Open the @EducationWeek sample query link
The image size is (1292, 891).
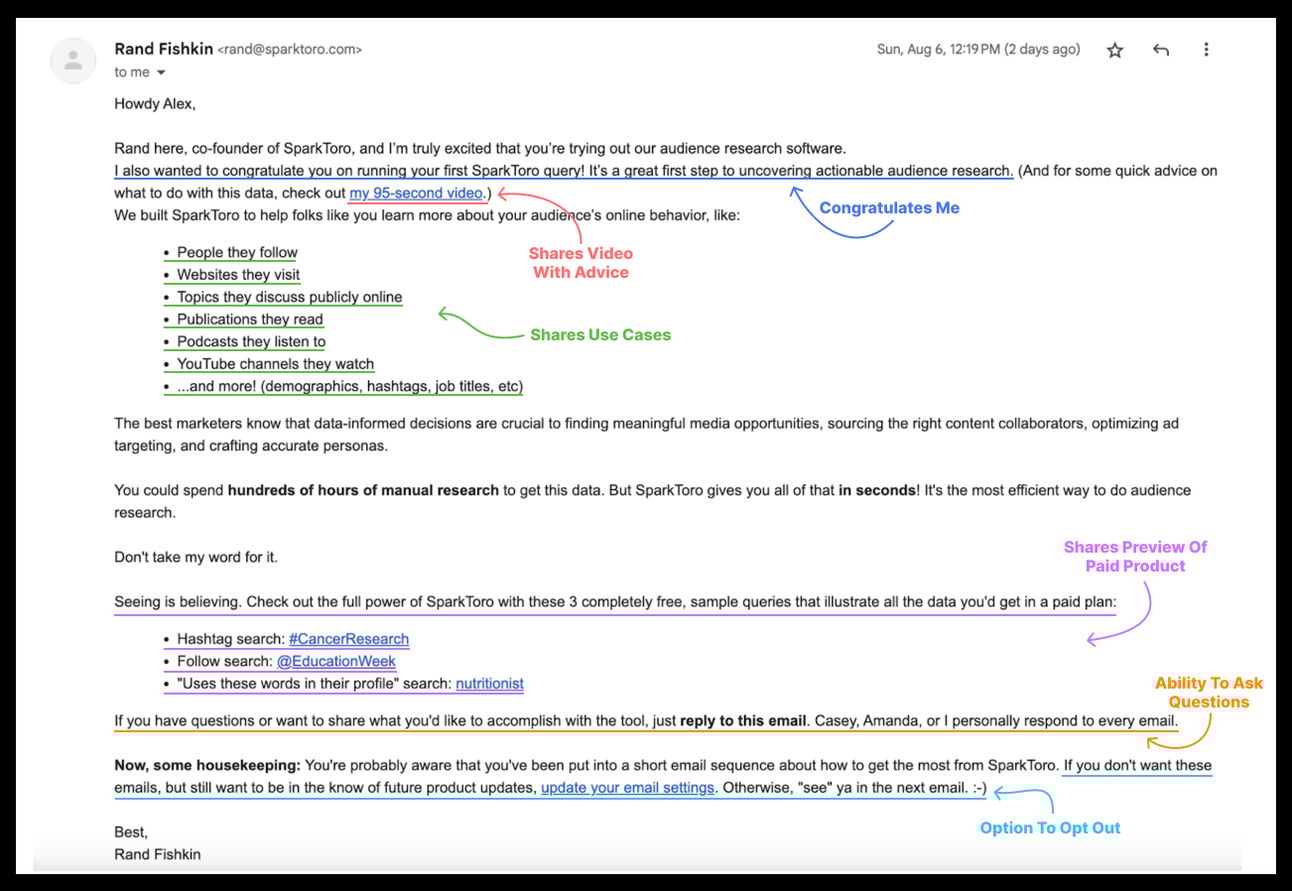pyautogui.click(x=336, y=661)
